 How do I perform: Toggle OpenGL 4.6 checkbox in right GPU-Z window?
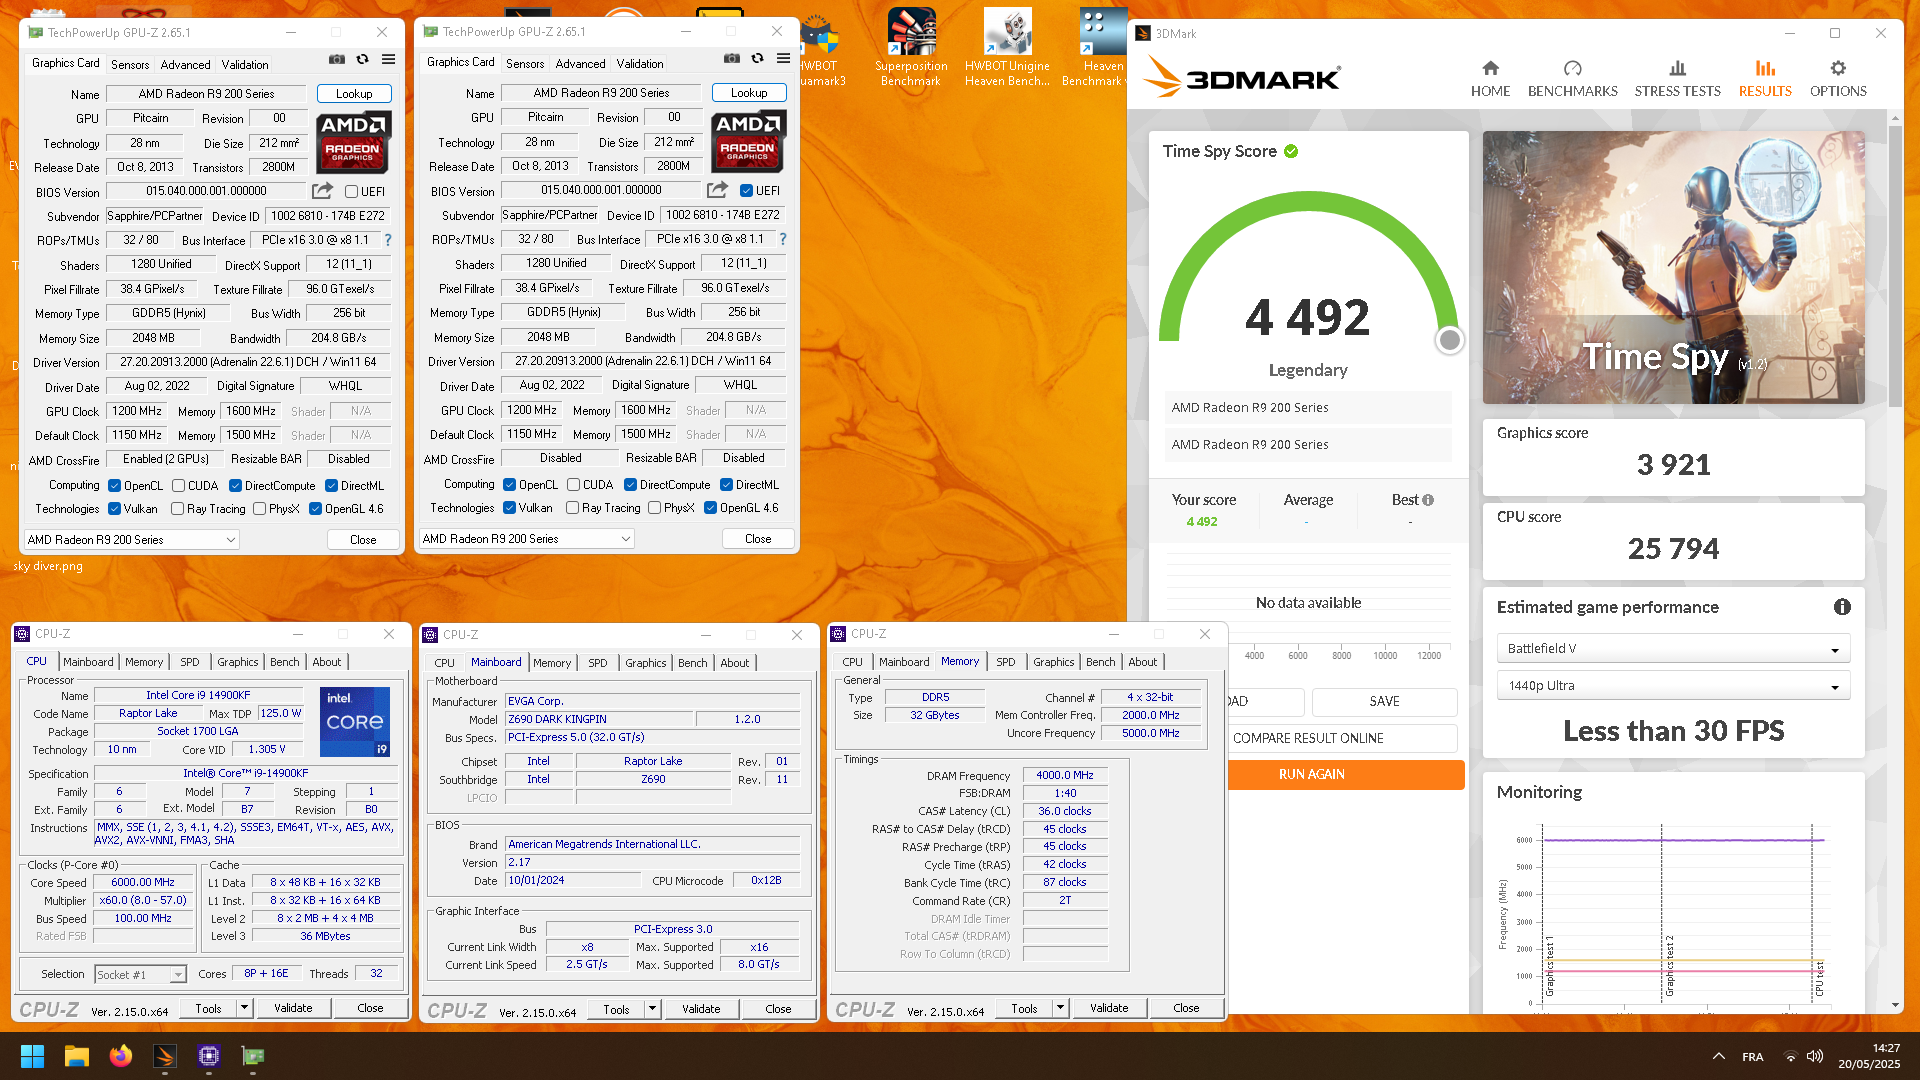click(x=710, y=508)
